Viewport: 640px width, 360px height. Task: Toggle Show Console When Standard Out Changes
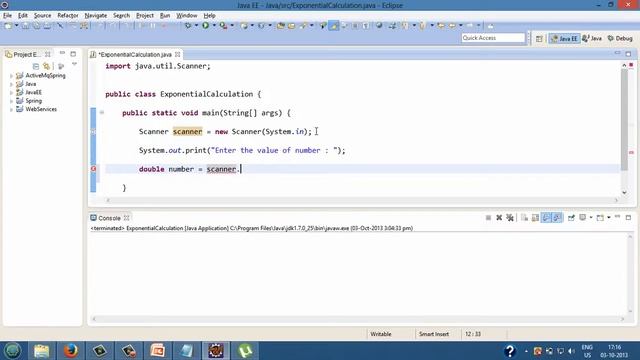[x=546, y=218]
